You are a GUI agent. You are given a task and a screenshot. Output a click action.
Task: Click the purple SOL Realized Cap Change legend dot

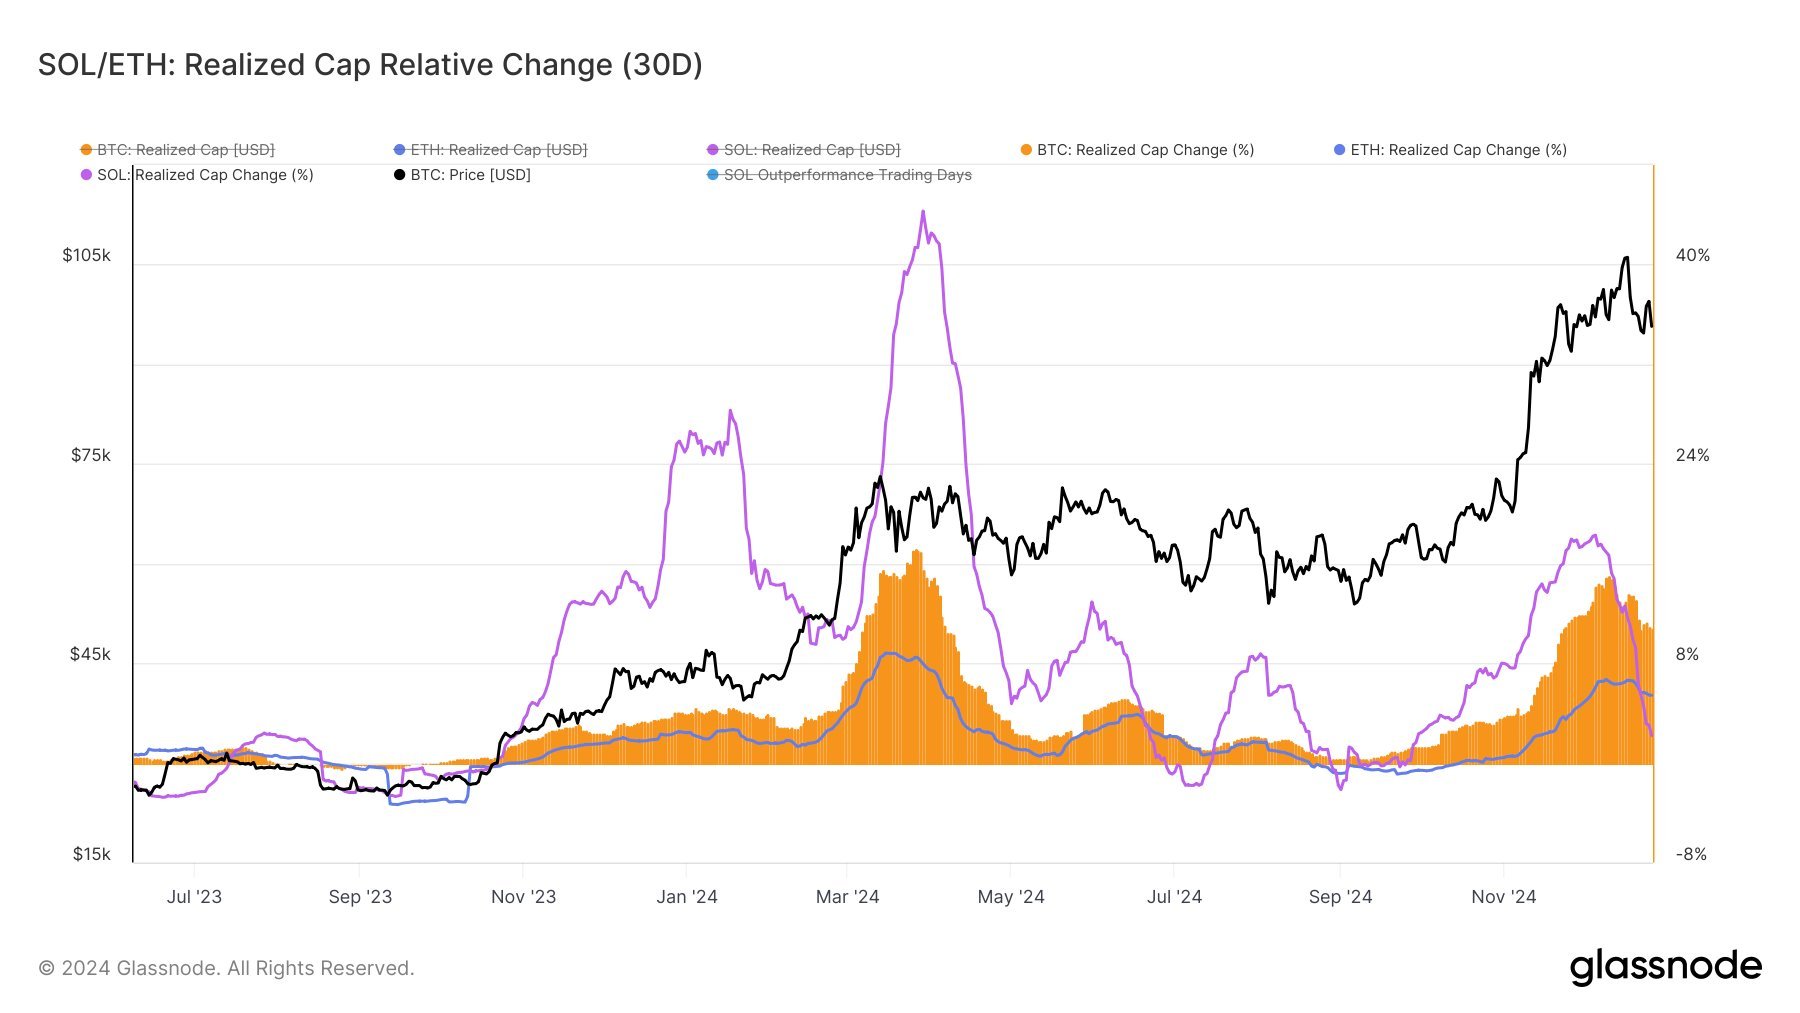click(86, 175)
